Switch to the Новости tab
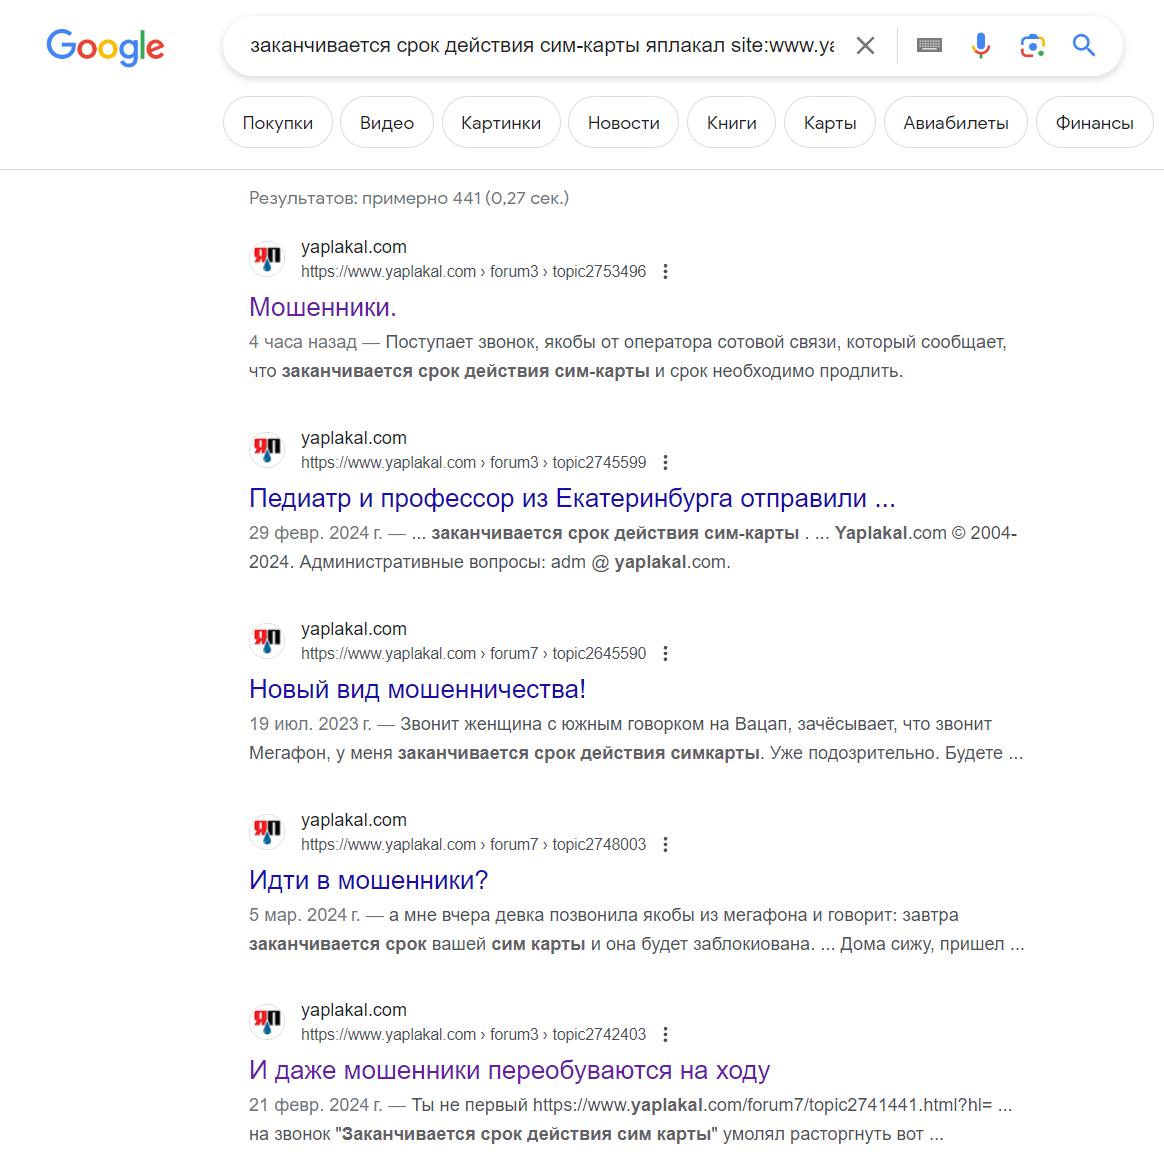Screen dimensions: 1164x1164 (x=624, y=122)
